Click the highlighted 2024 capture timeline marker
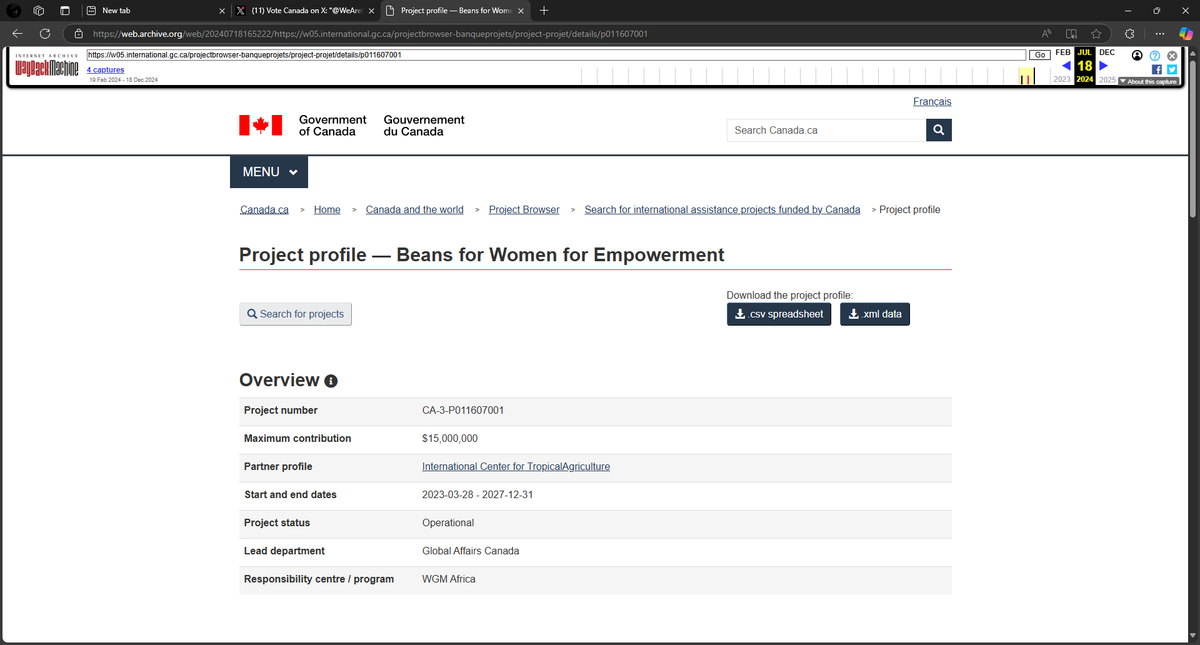Image resolution: width=1200 pixels, height=645 pixels. 1026,76
